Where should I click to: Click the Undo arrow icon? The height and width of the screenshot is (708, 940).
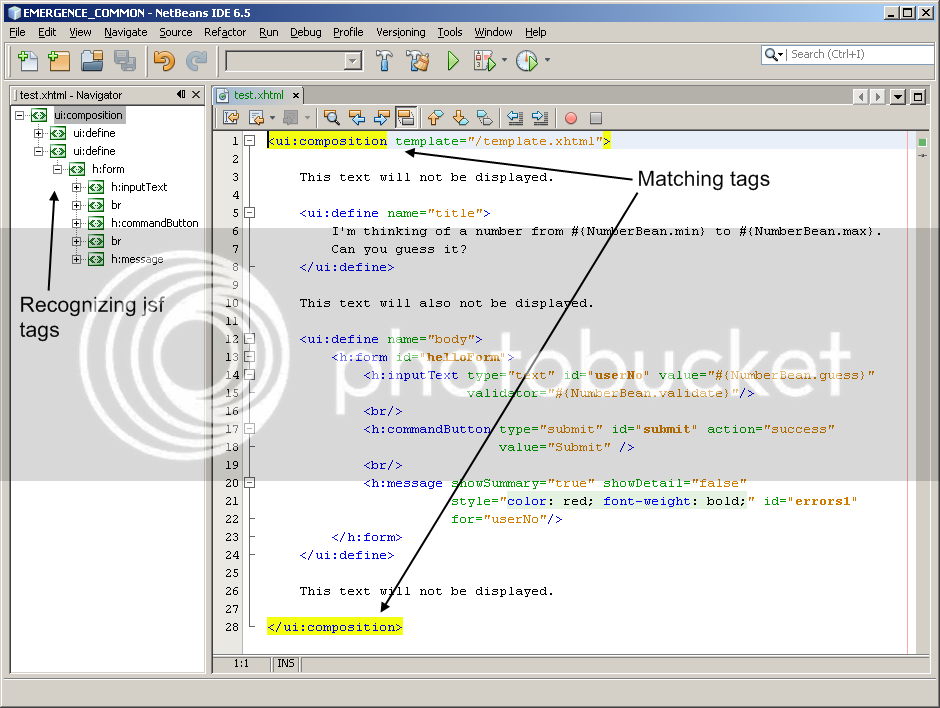click(164, 61)
